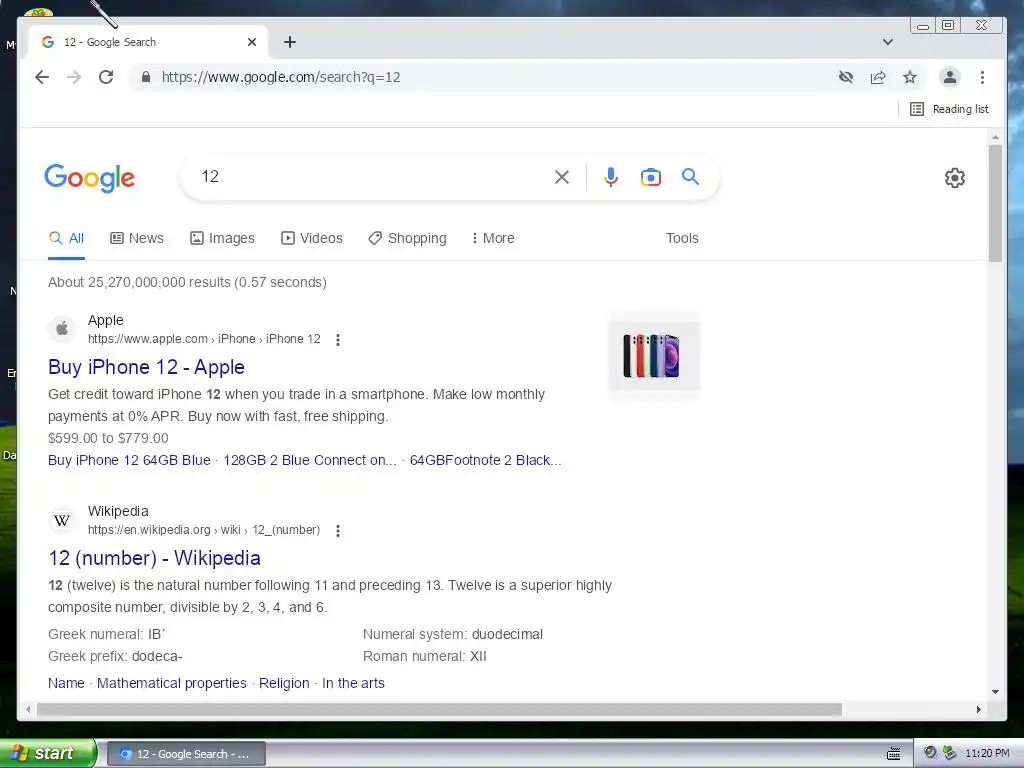The image size is (1024, 768).
Task: Open the Name section link
Action: [x=66, y=683]
